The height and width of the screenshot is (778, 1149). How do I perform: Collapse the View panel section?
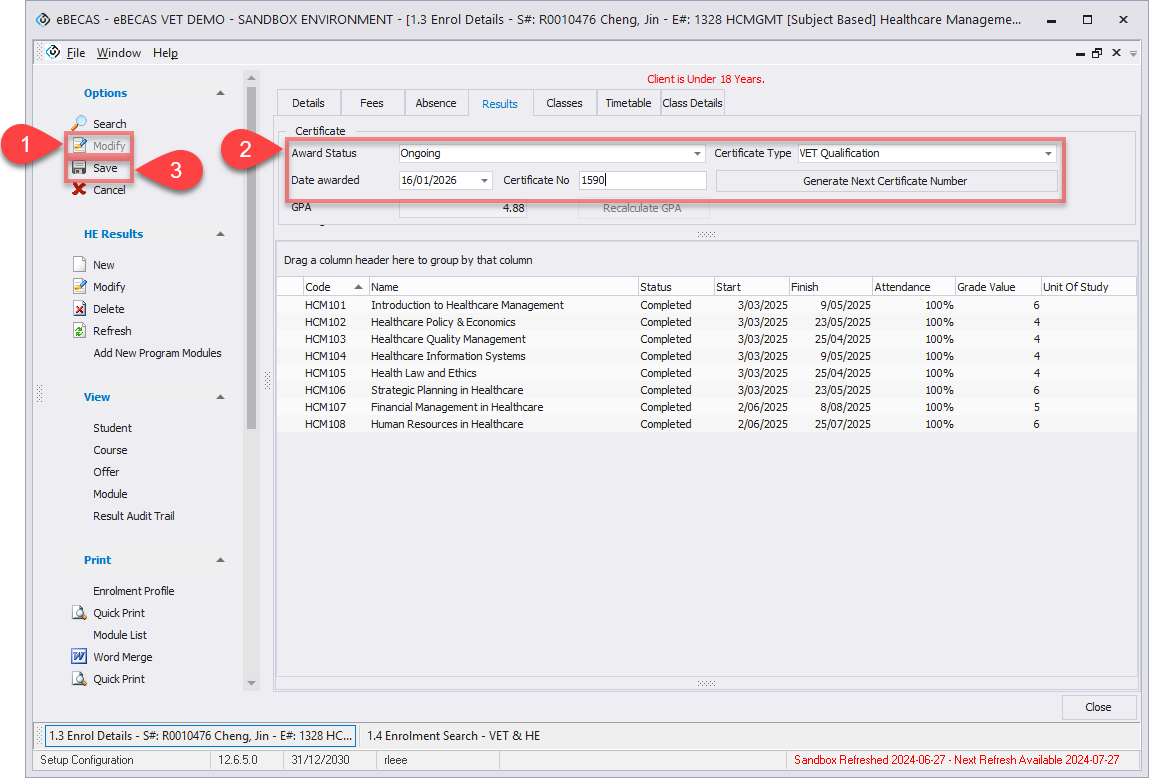click(x=220, y=397)
